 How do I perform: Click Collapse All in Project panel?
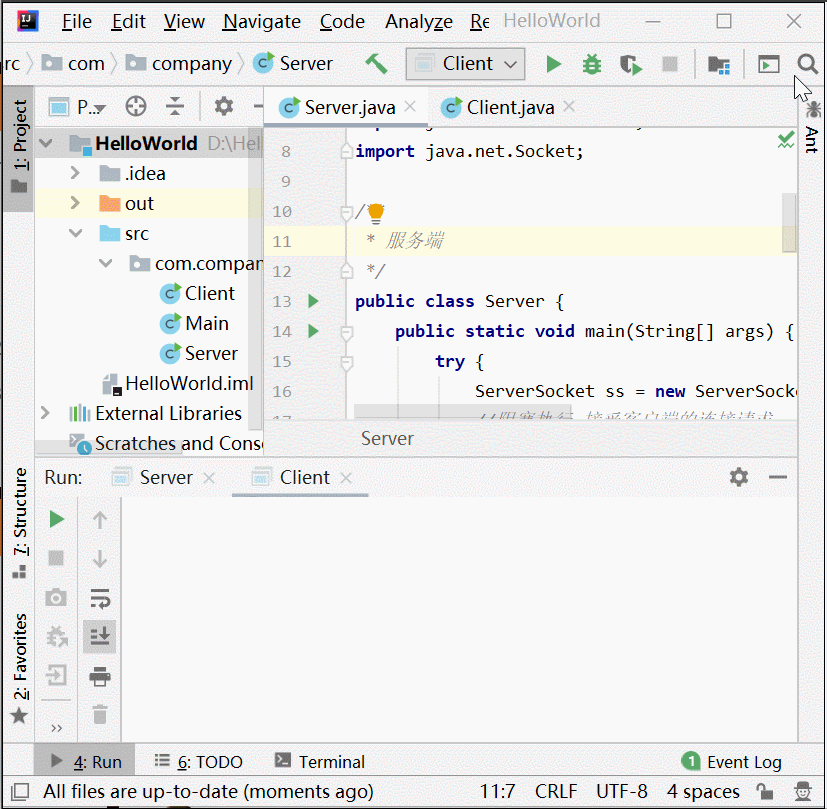[175, 107]
